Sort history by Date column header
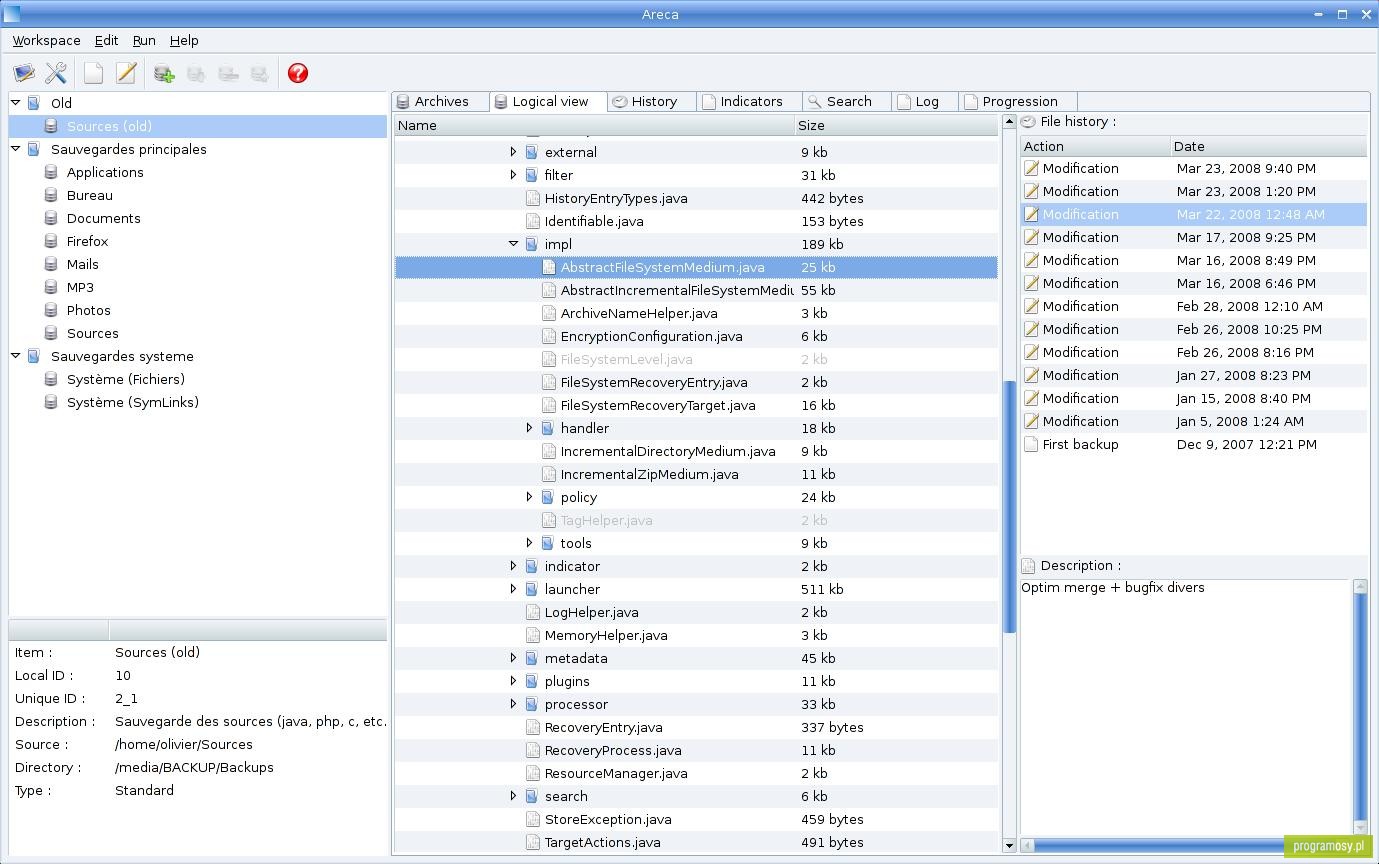Screen dimensions: 1379x864 point(1268,146)
